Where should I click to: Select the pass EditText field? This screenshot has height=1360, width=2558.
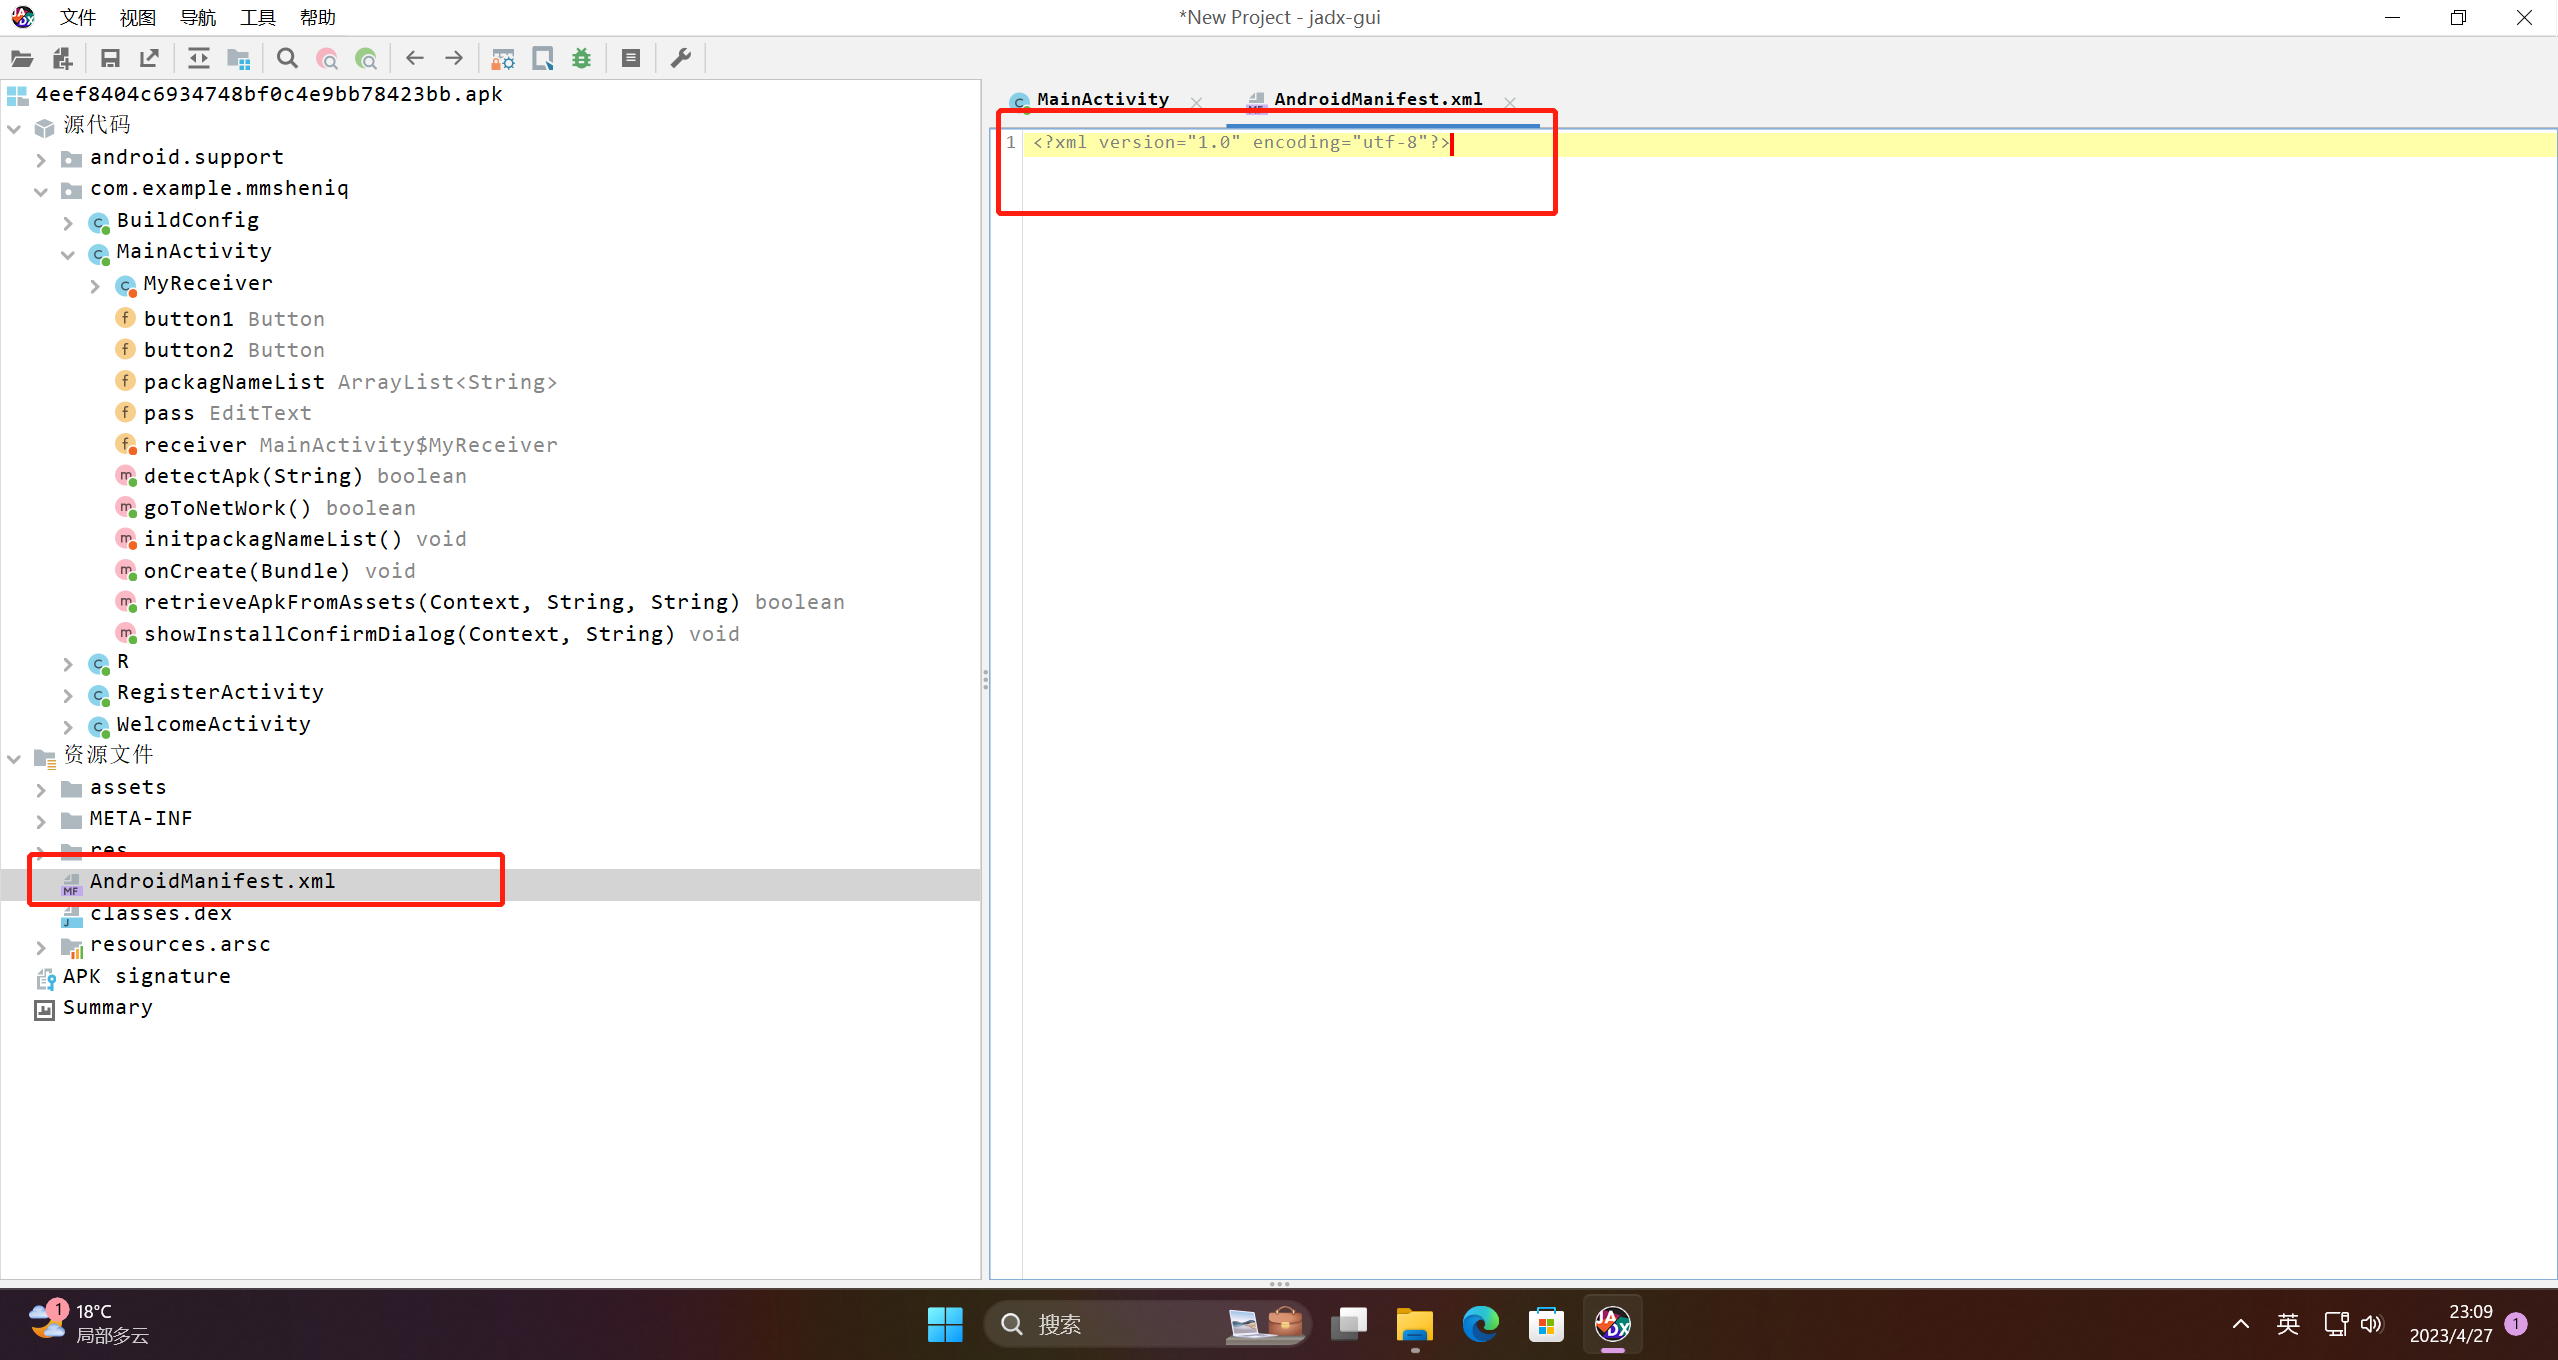click(x=227, y=413)
